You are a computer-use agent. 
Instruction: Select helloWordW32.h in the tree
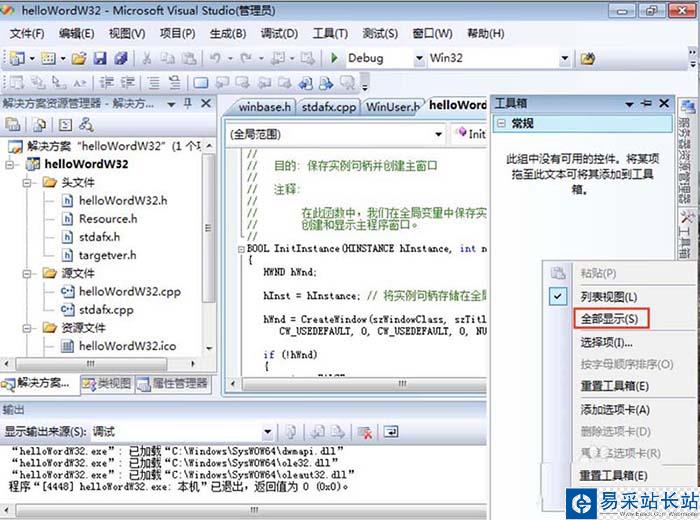pos(123,200)
